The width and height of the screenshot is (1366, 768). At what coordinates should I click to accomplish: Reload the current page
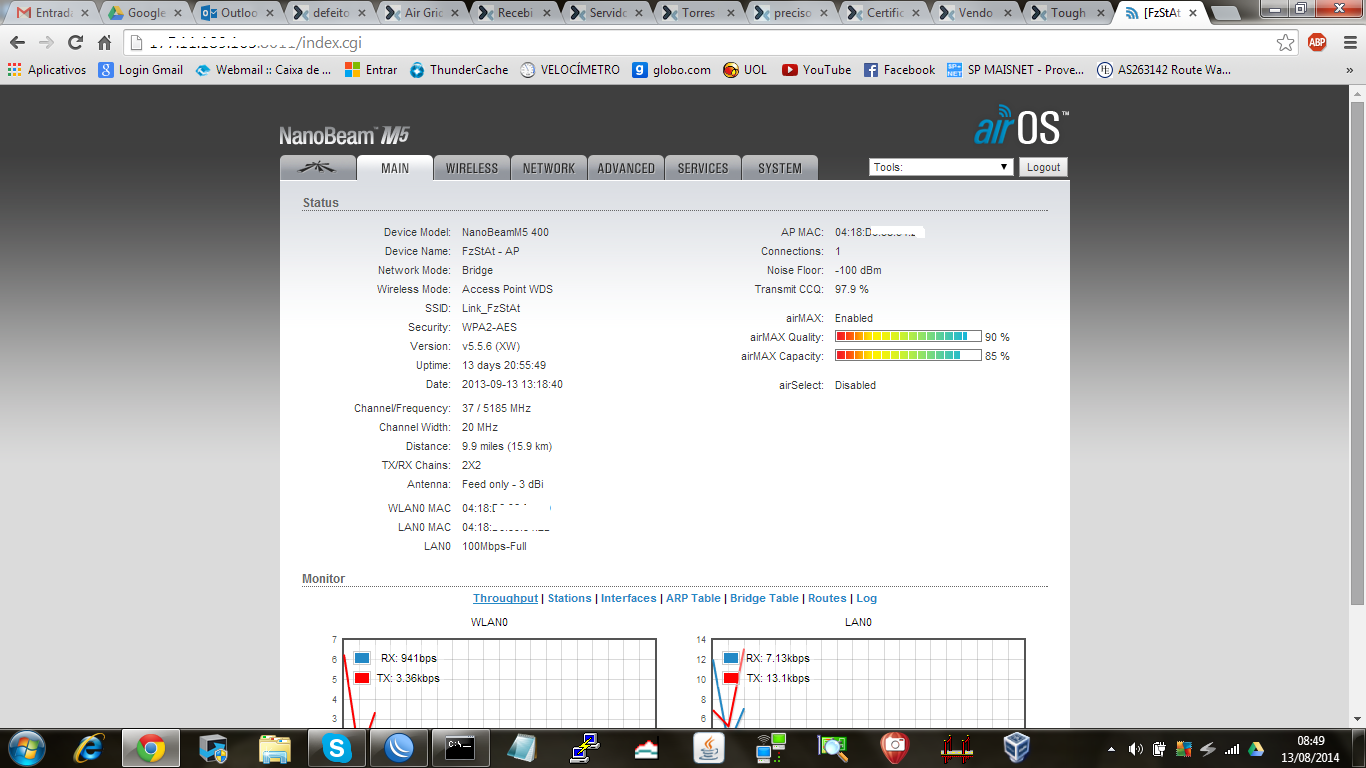pos(75,43)
